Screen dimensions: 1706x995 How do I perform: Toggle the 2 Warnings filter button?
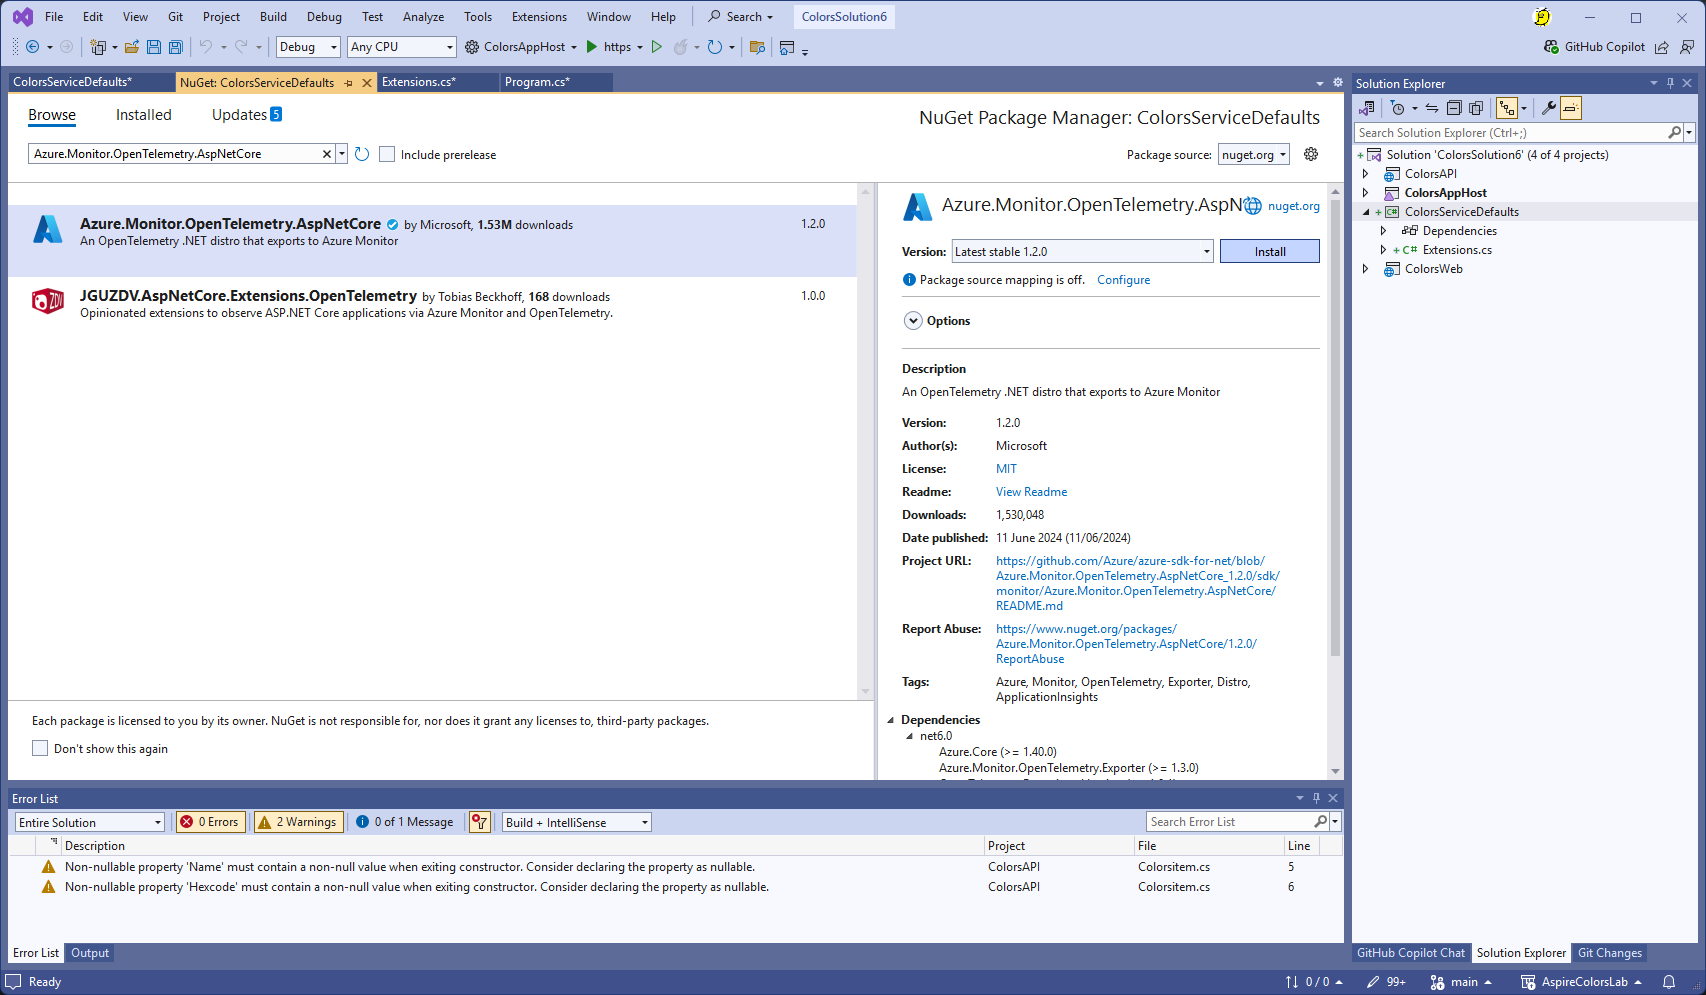pyautogui.click(x=298, y=822)
